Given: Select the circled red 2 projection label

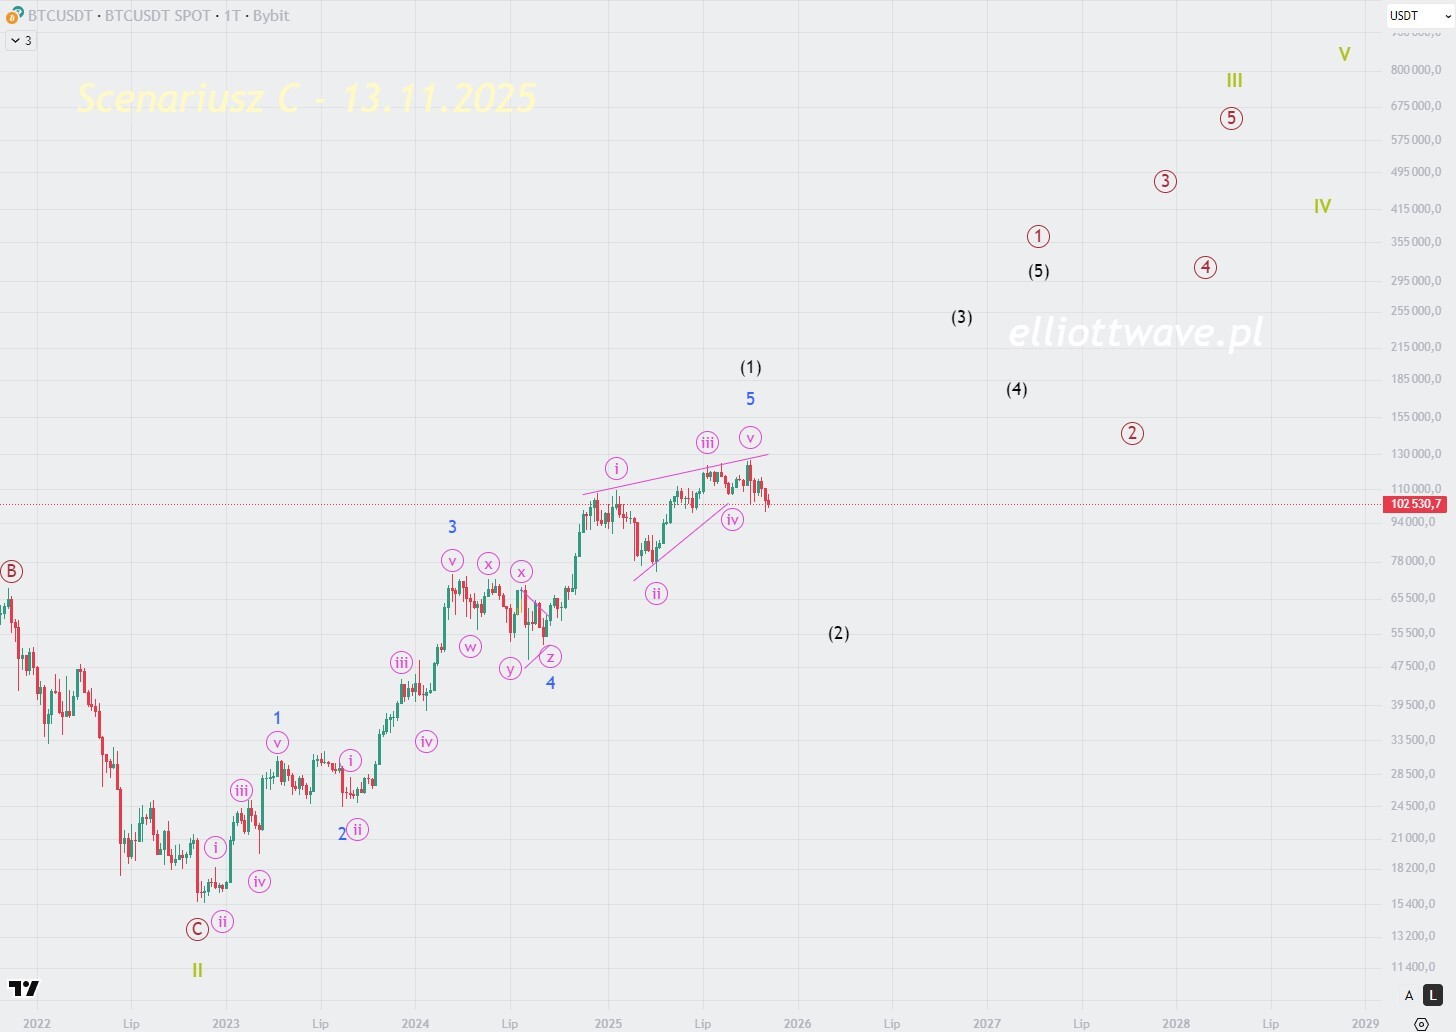Looking at the screenshot, I should tap(1131, 433).
